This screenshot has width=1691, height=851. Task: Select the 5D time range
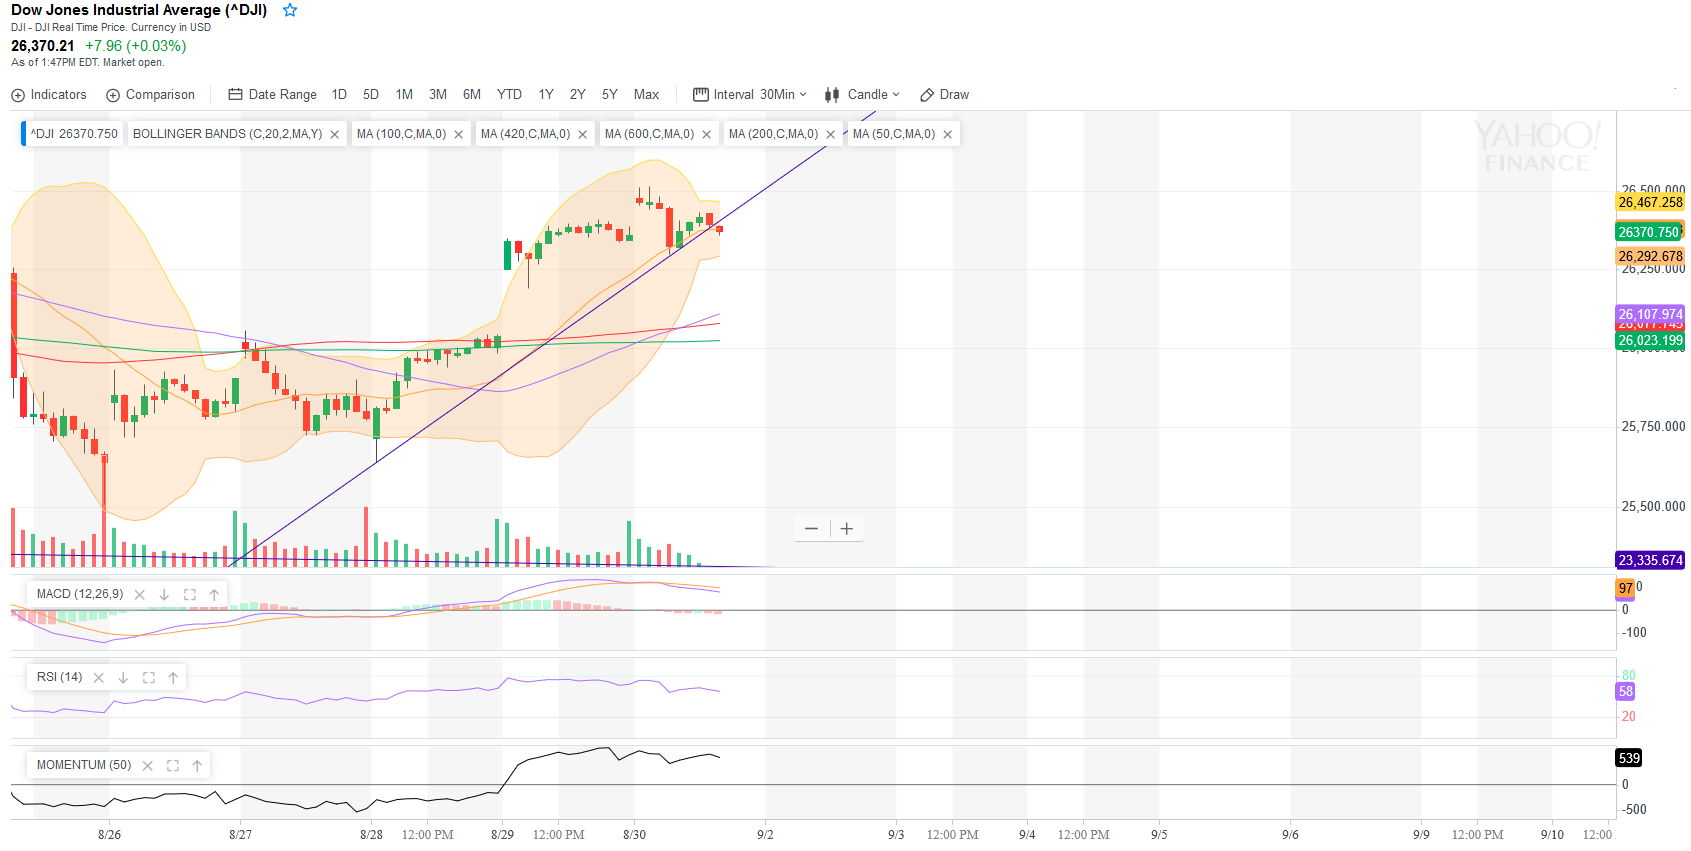371,95
